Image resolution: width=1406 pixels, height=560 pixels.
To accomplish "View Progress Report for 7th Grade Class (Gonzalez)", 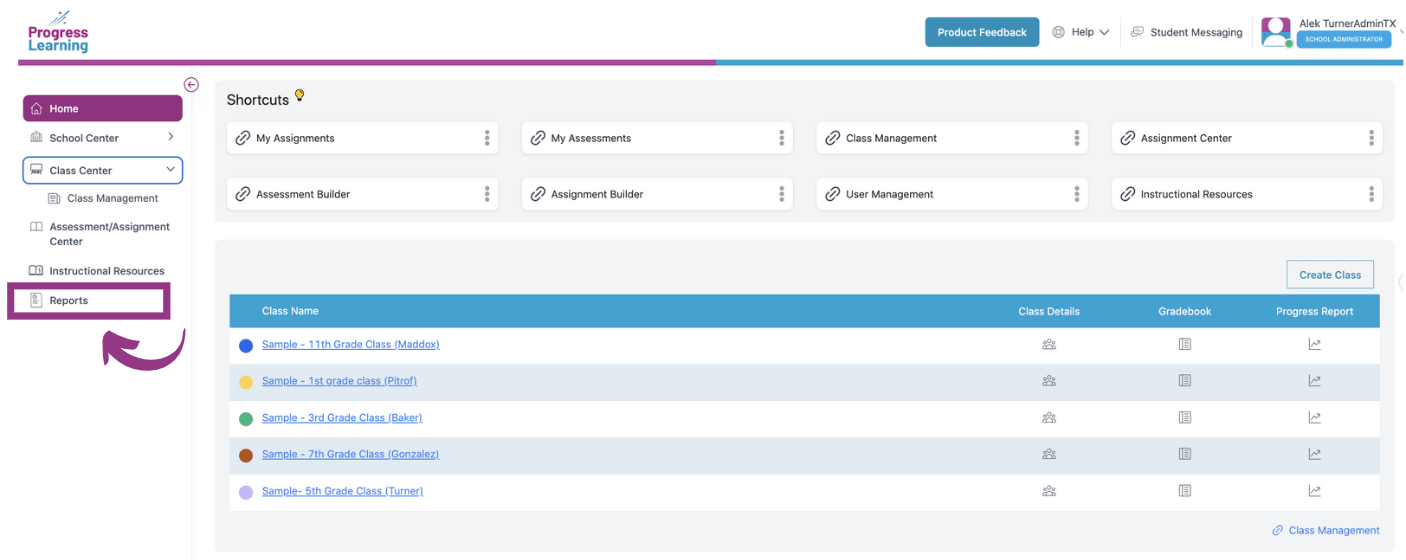I will pyautogui.click(x=1315, y=454).
